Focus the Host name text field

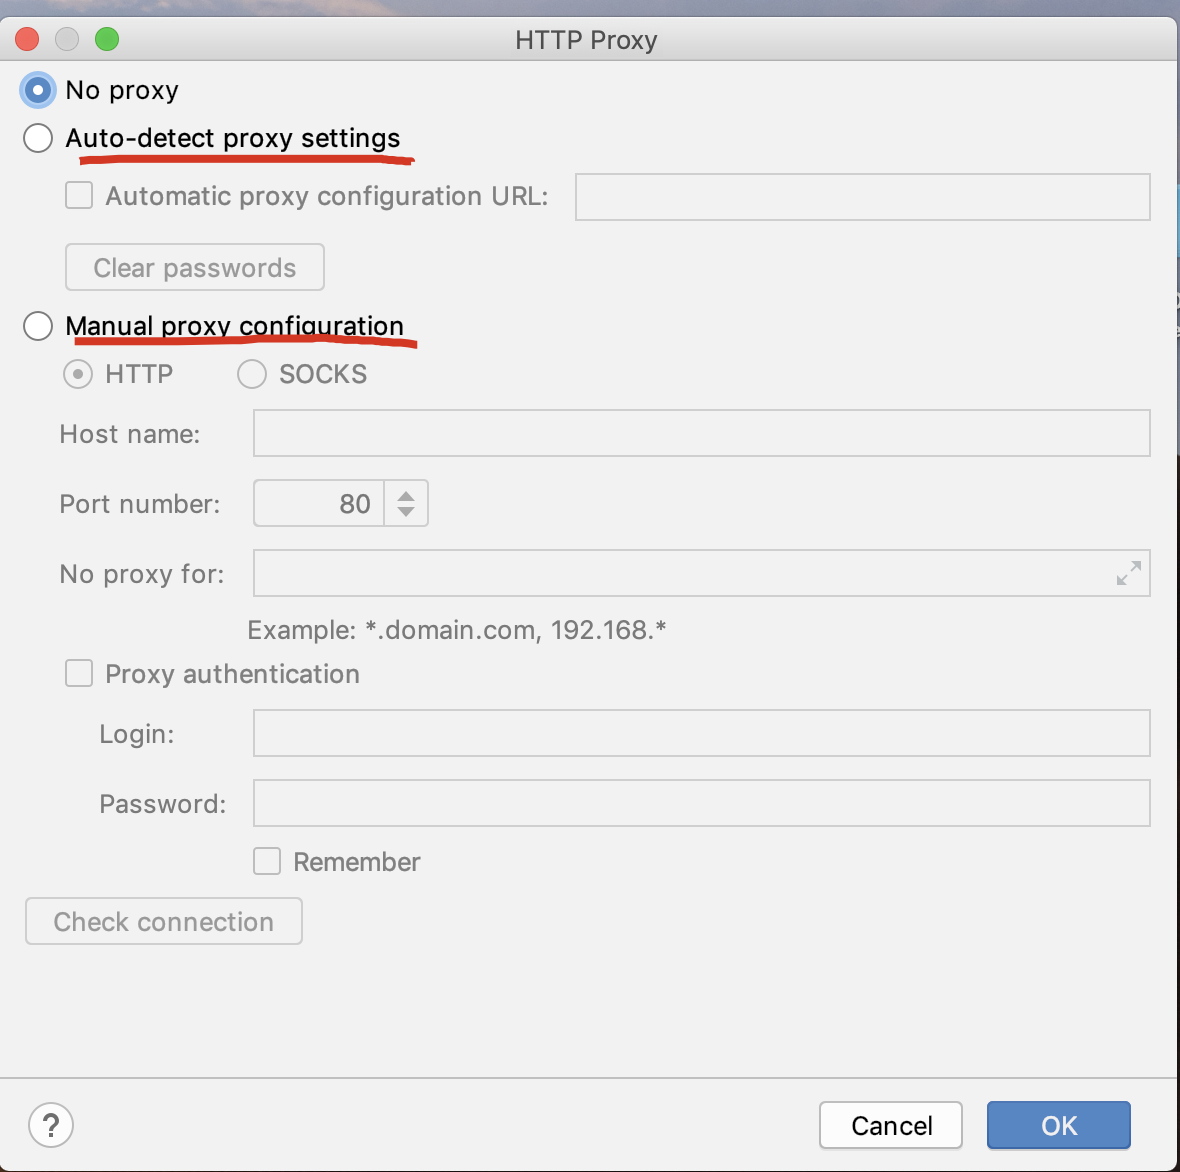click(x=701, y=433)
